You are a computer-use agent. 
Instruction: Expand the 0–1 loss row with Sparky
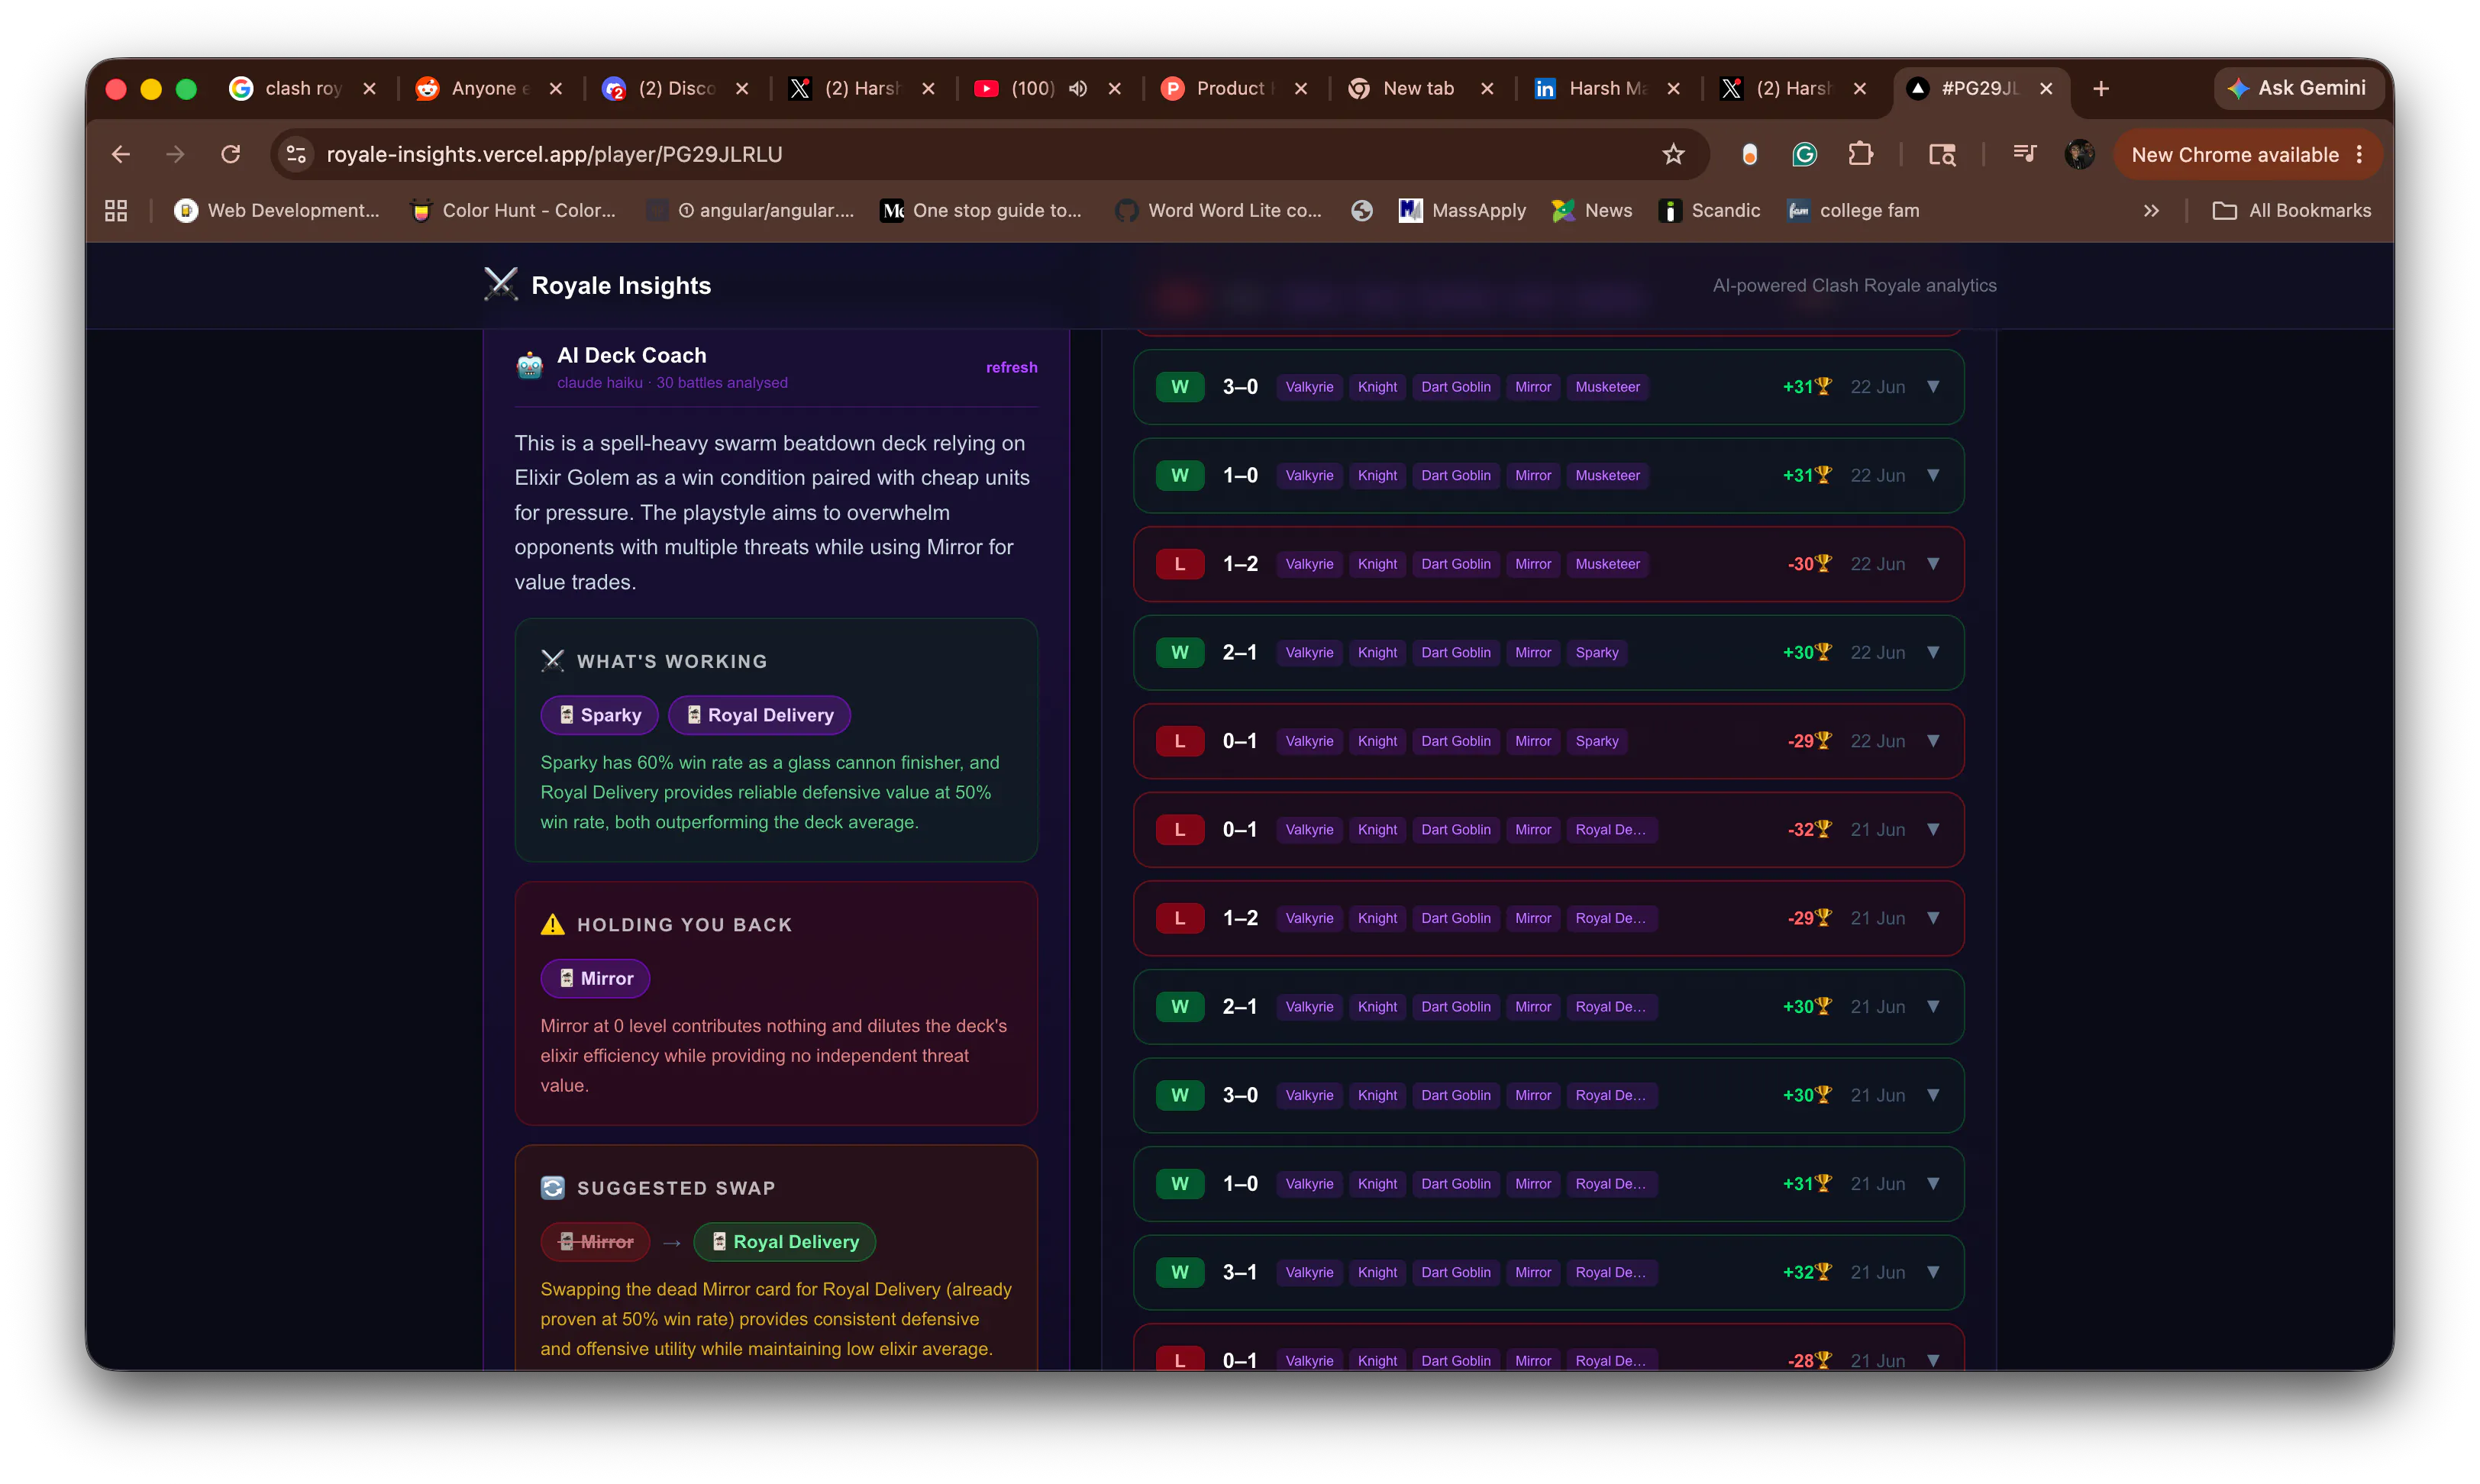click(1933, 741)
